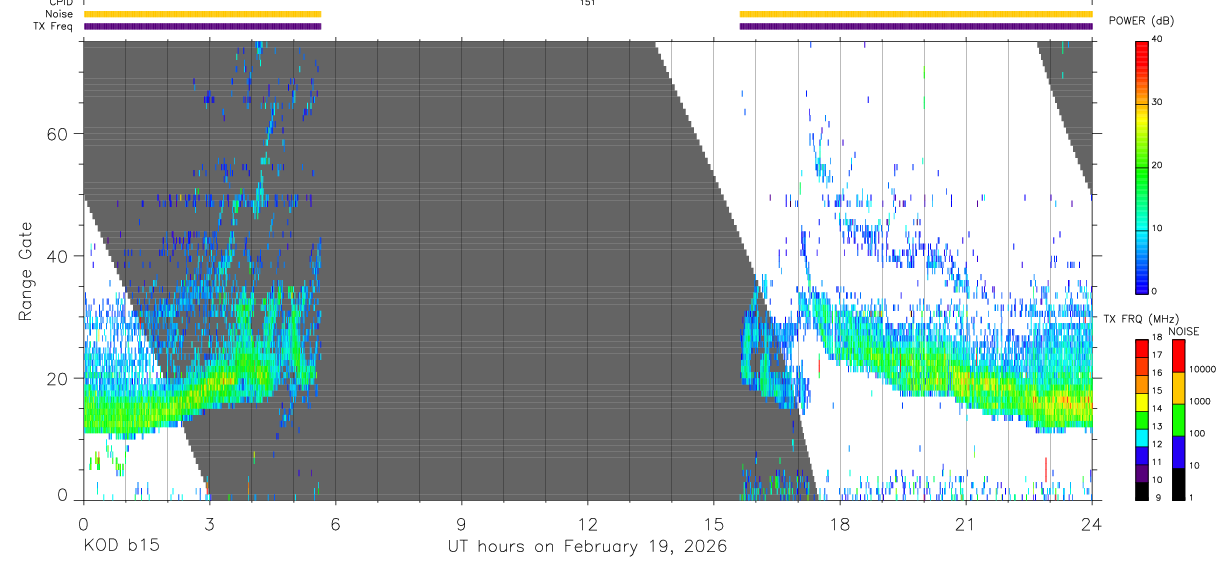
Task: Click the blue segment of the NOISE color bar
Action: 1178,452
